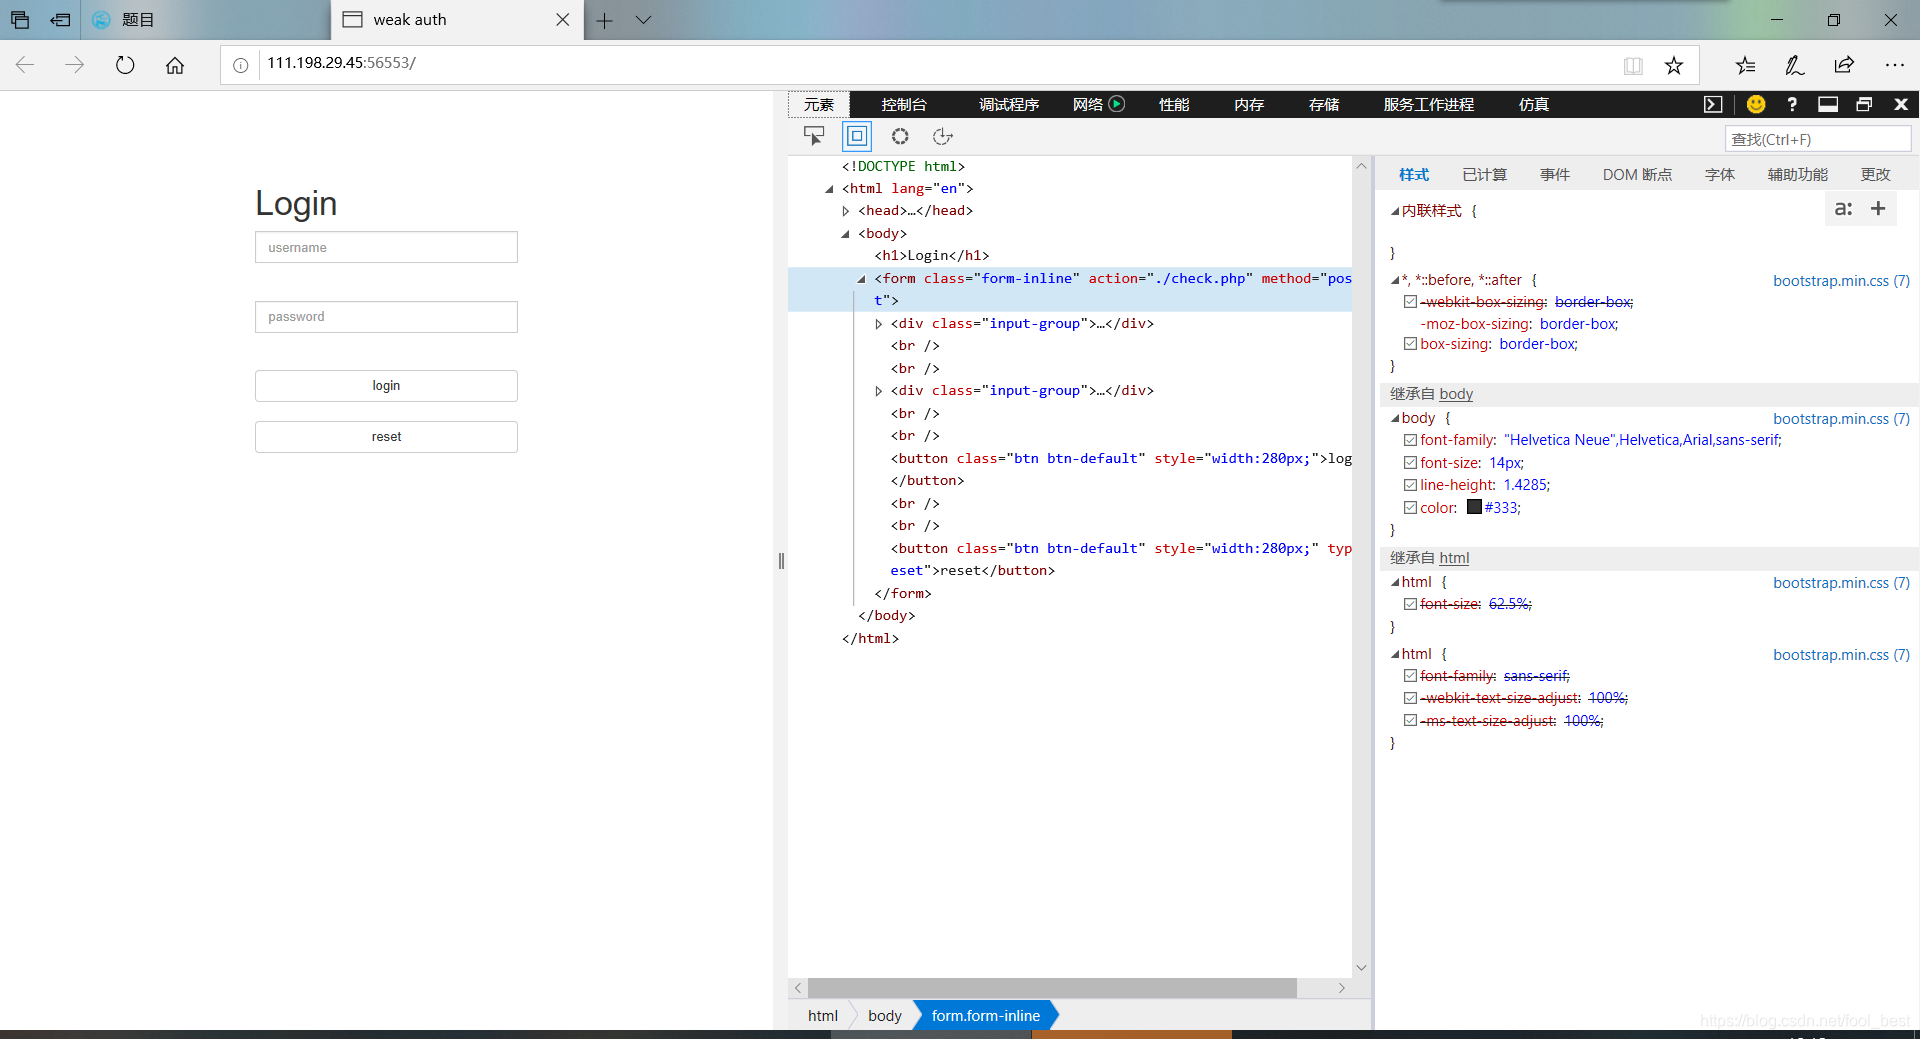Switch to the 存储 storage tab
Viewport: 1920px width, 1039px height.
(x=1324, y=104)
